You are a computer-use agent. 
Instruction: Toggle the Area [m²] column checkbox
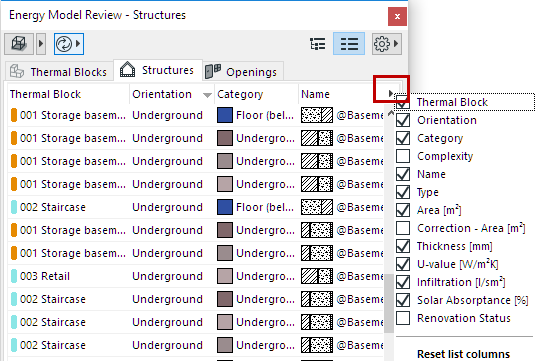click(403, 210)
